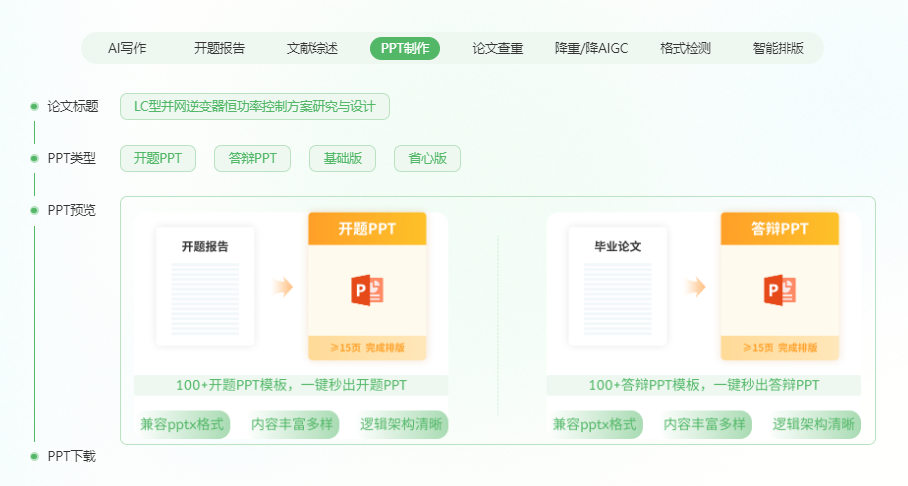Click the 兼容pptx格式 tag under 开题PPT
The image size is (908, 486).
point(182,424)
